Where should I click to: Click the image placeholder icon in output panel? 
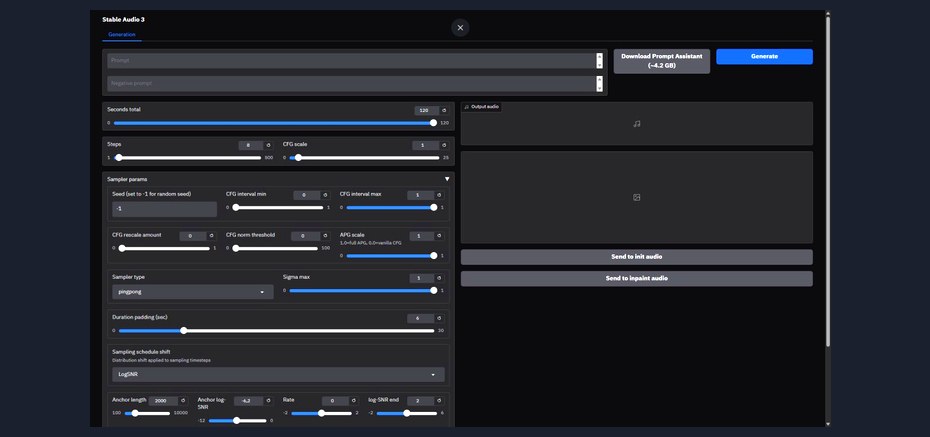(x=636, y=197)
